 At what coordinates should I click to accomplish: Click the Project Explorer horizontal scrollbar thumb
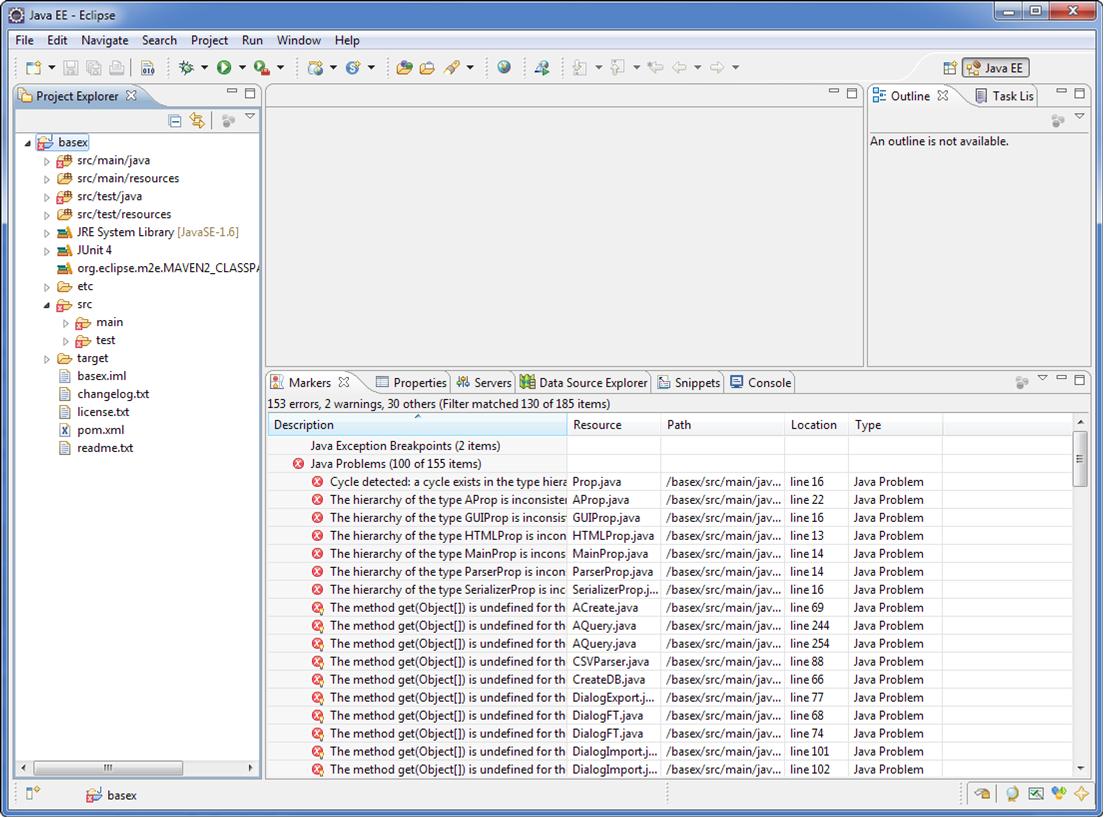(x=108, y=767)
